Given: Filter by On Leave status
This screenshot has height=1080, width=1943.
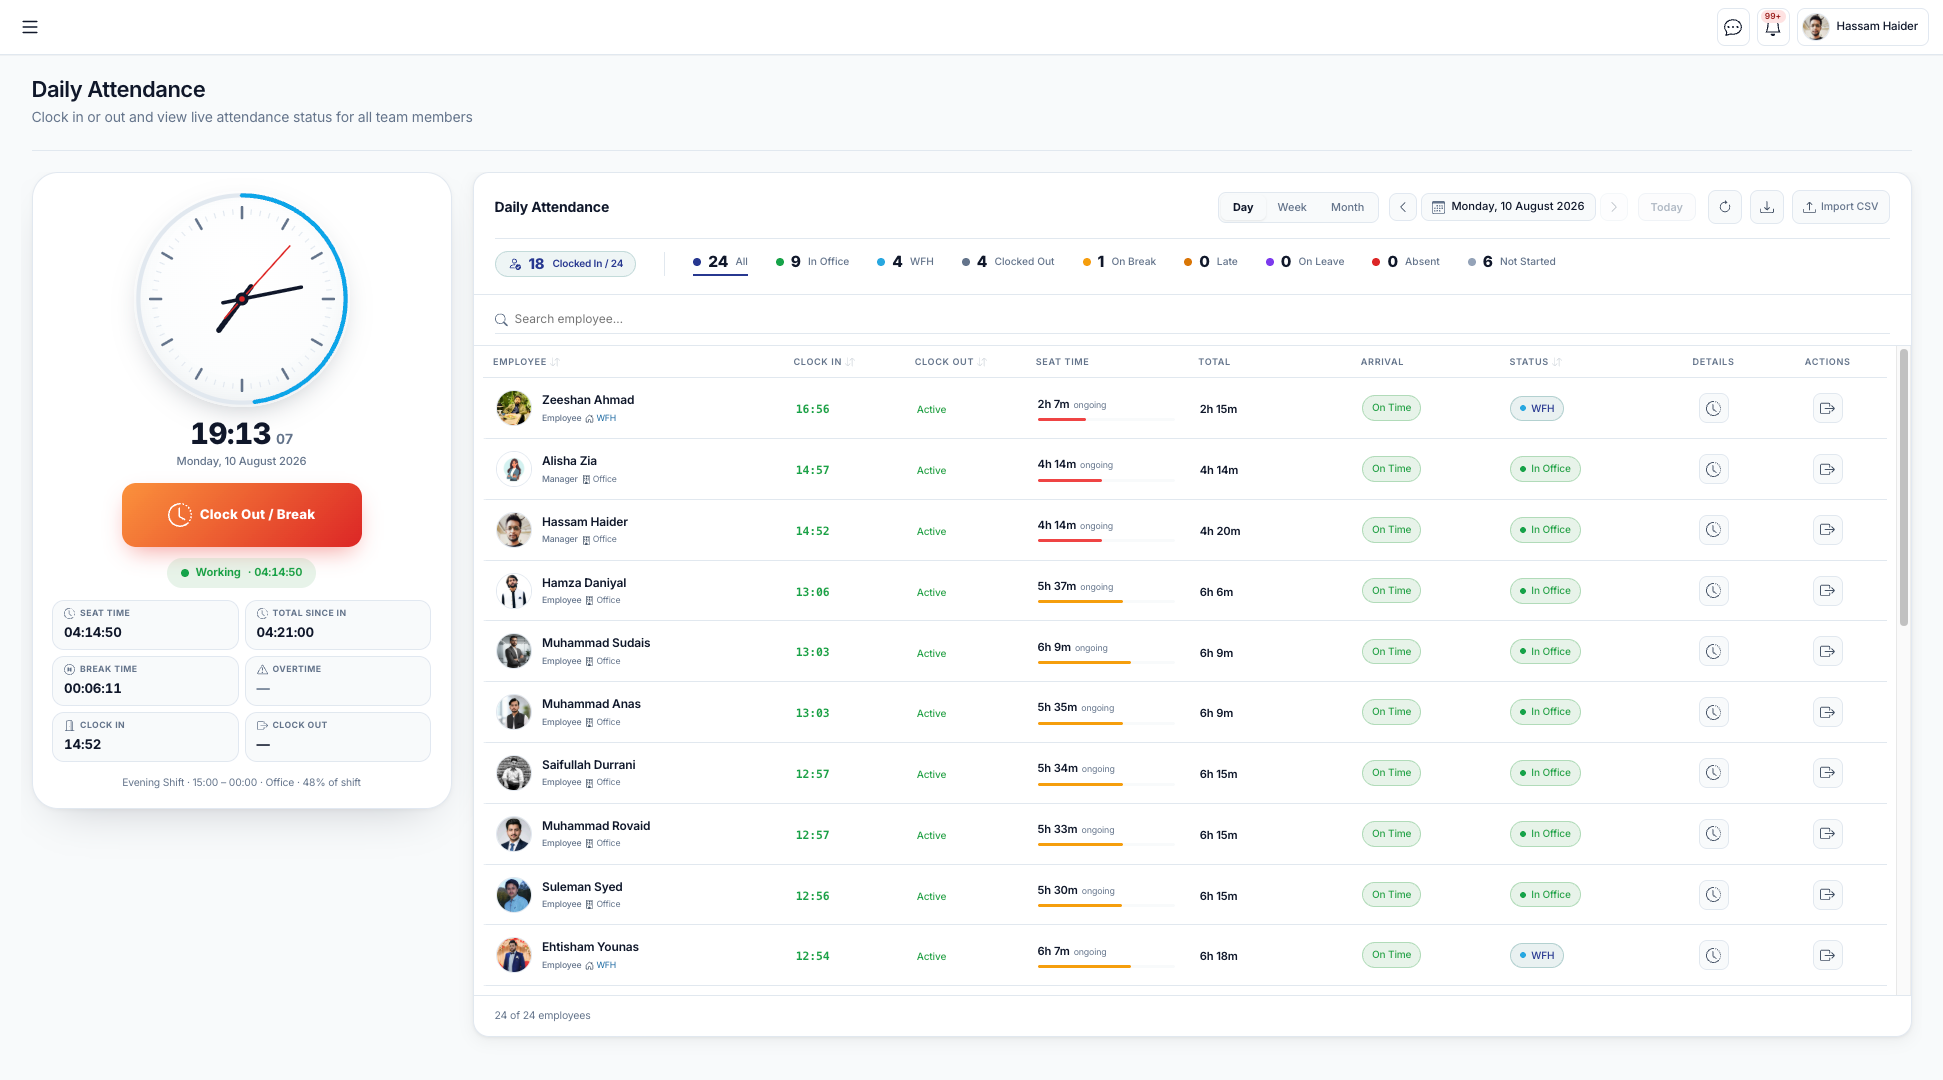Looking at the screenshot, I should point(1305,262).
